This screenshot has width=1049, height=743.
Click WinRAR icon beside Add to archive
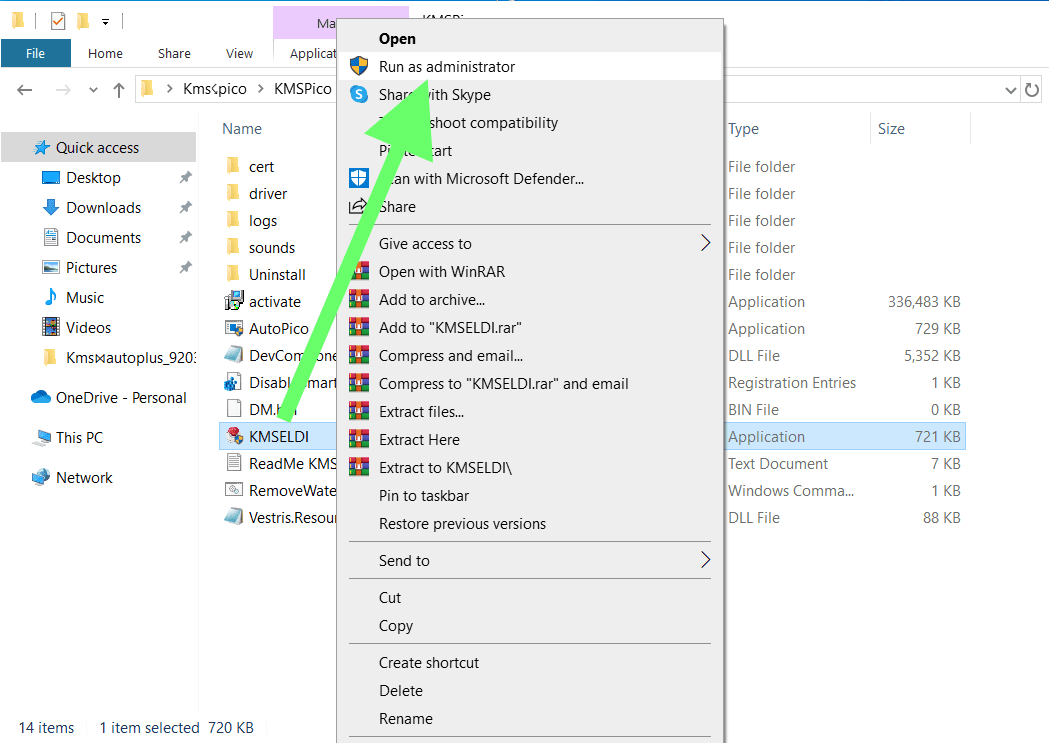click(x=359, y=300)
